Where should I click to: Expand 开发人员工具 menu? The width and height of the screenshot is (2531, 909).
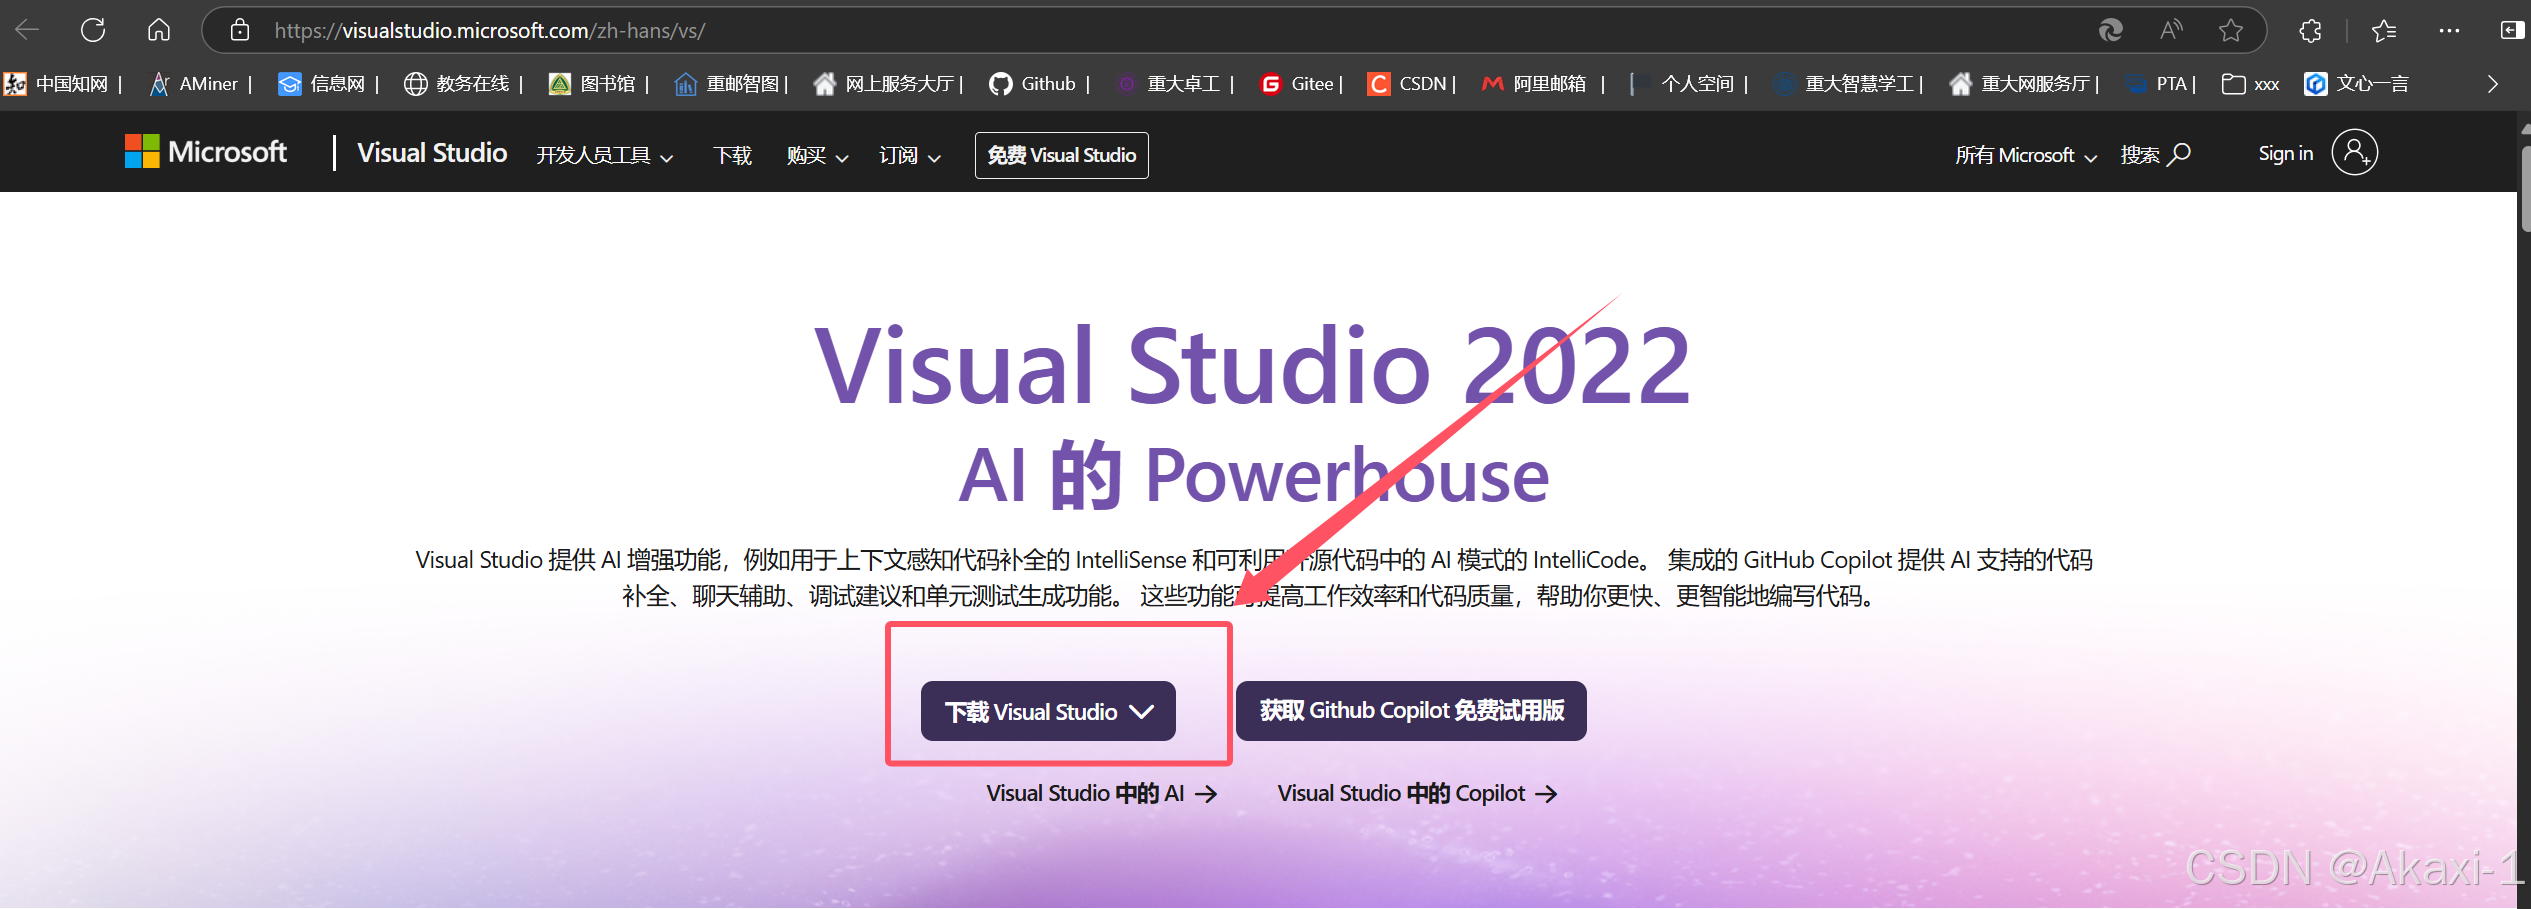point(604,155)
